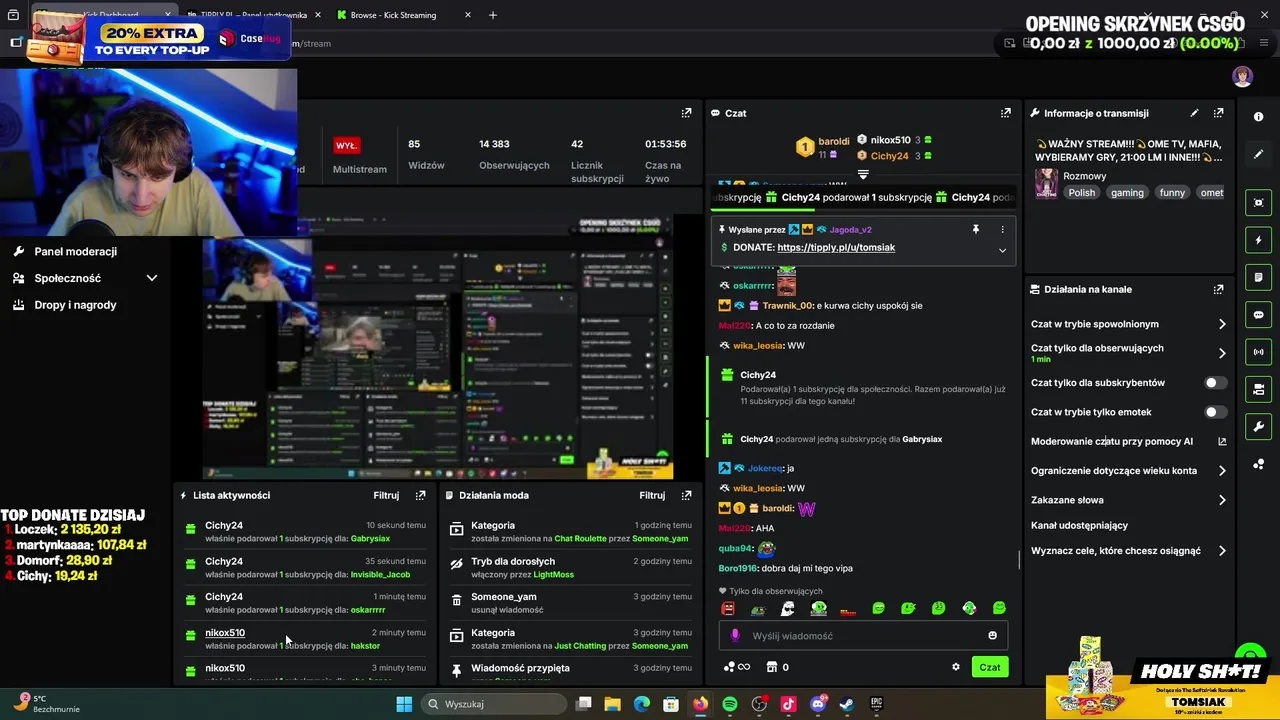Pop out the stream preview panel
Viewport: 1280px width, 720px height.
(x=686, y=113)
